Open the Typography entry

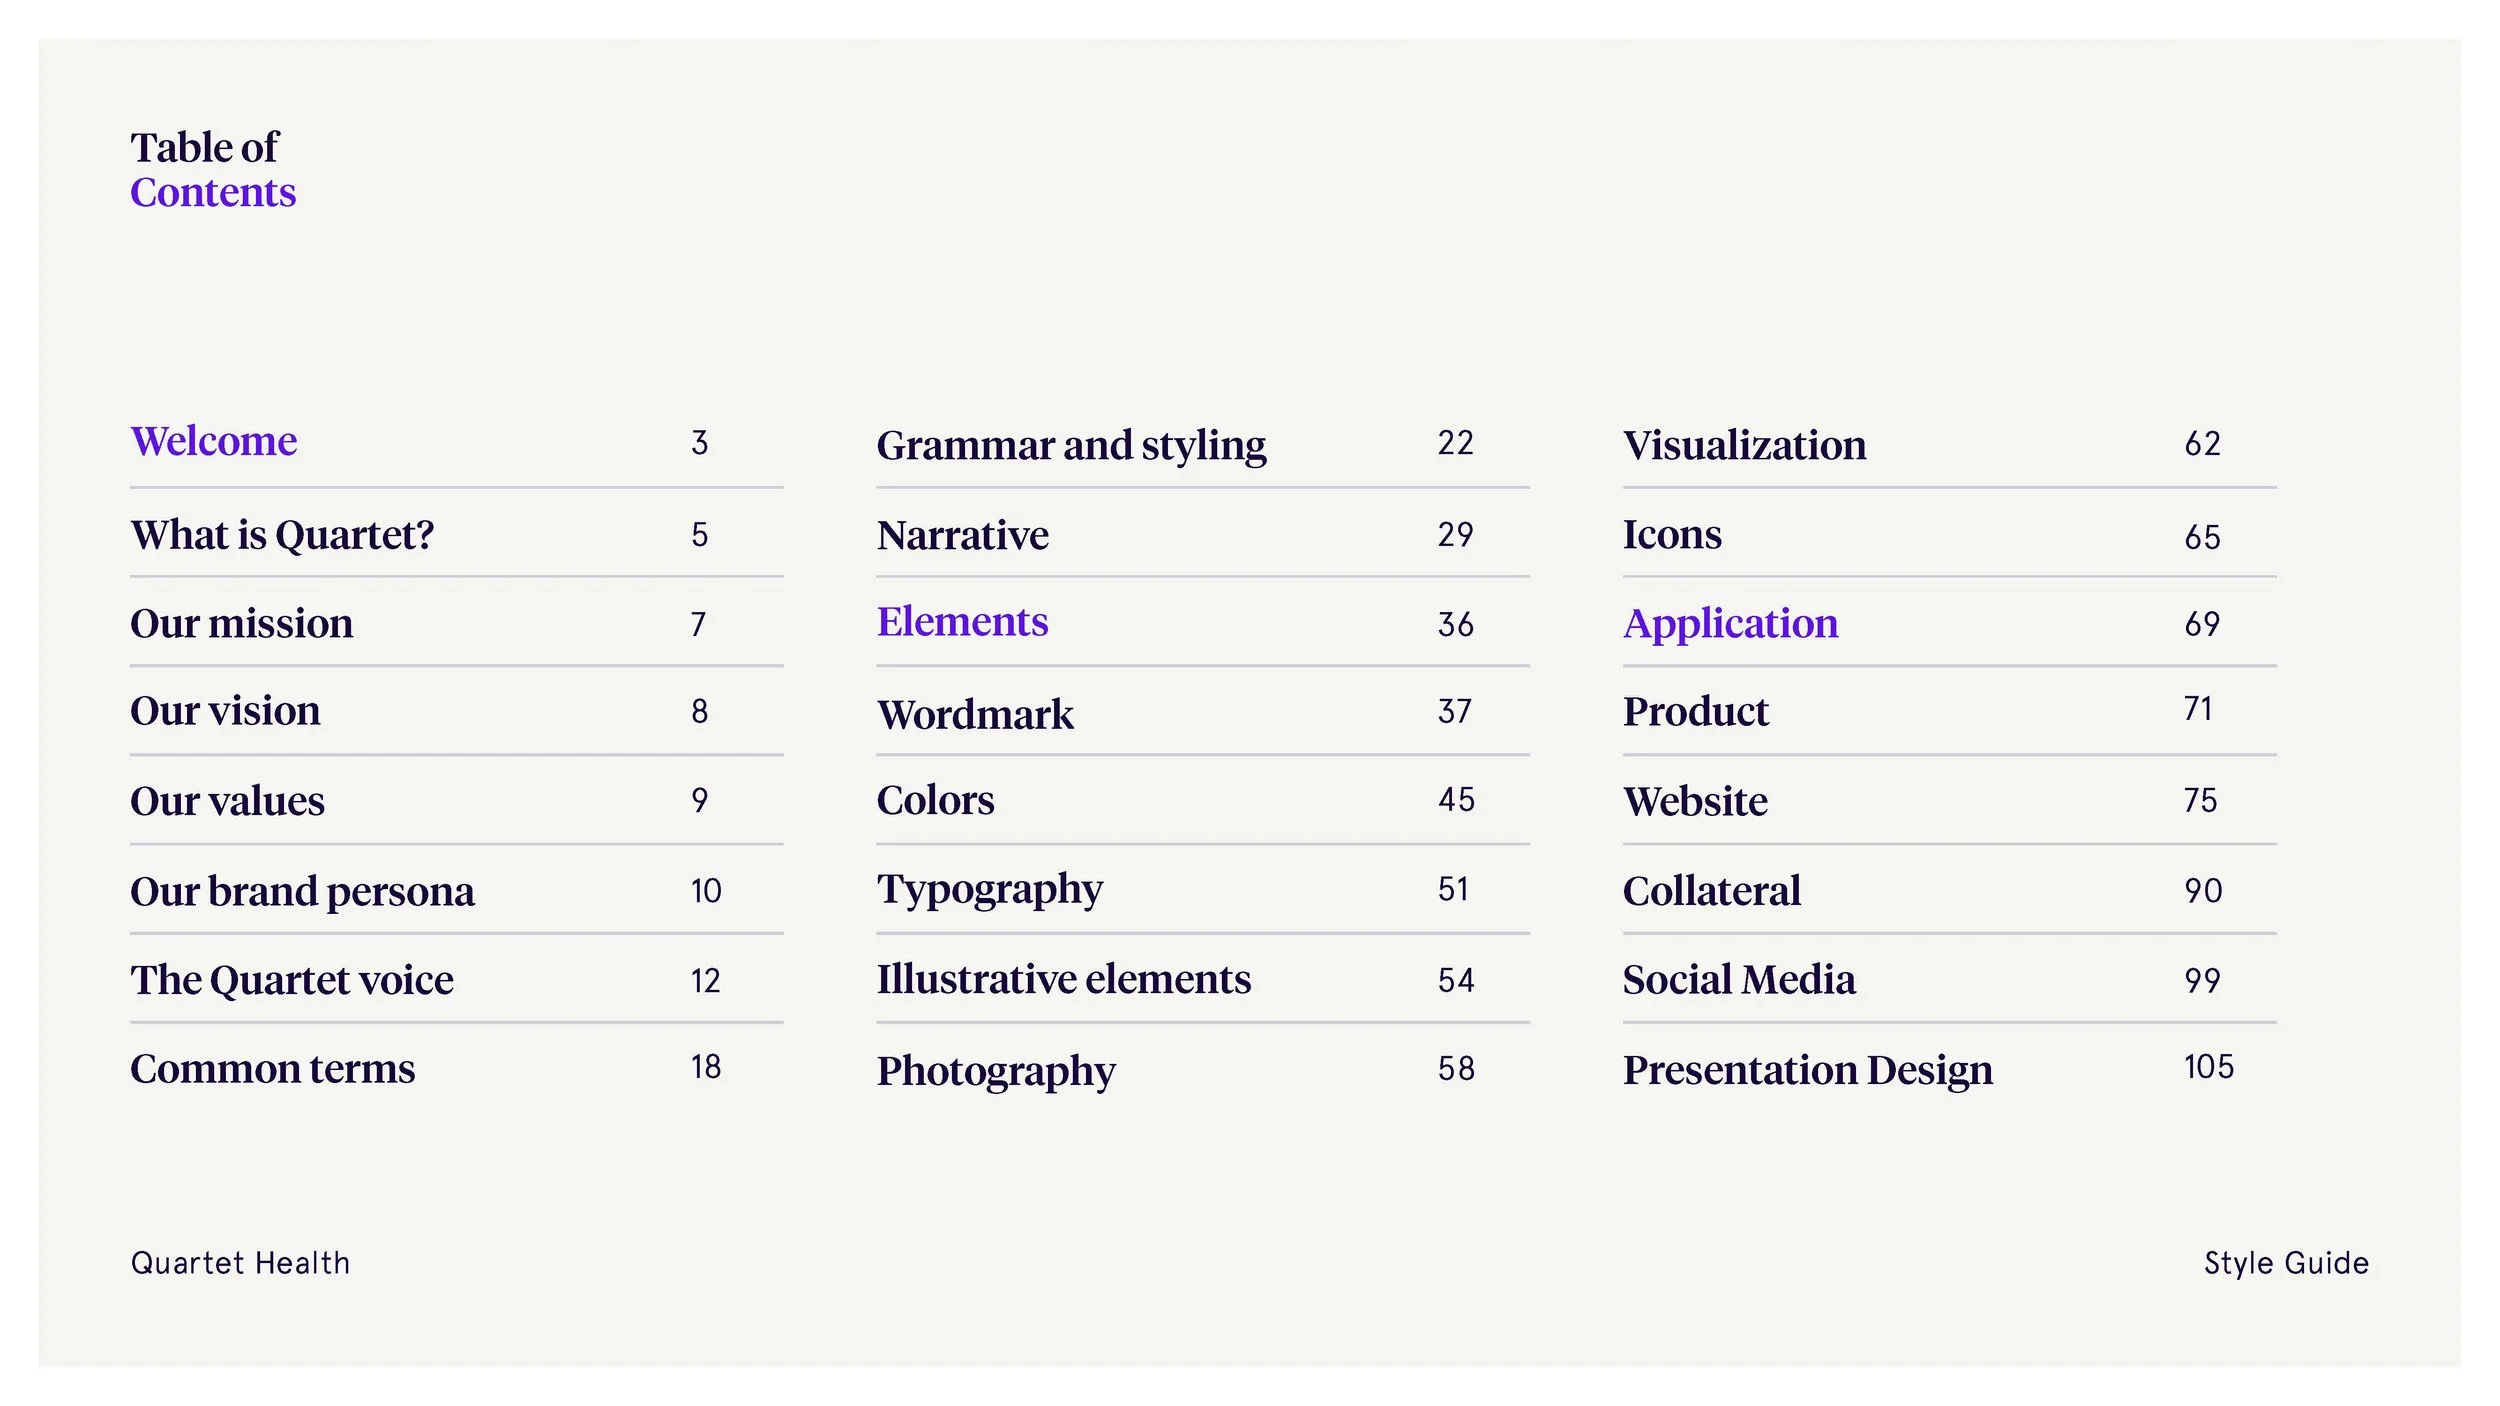(x=989, y=889)
